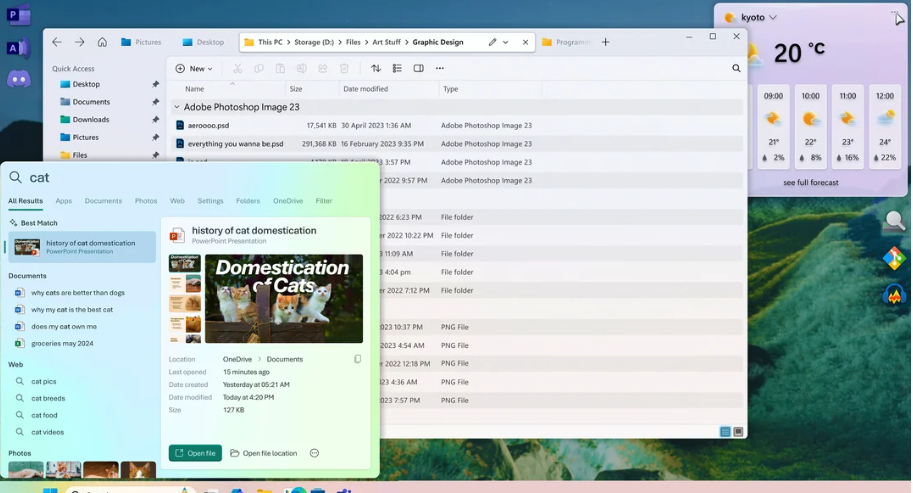Open the weather widget options dots
This screenshot has width=913, height=493.
[894, 12]
